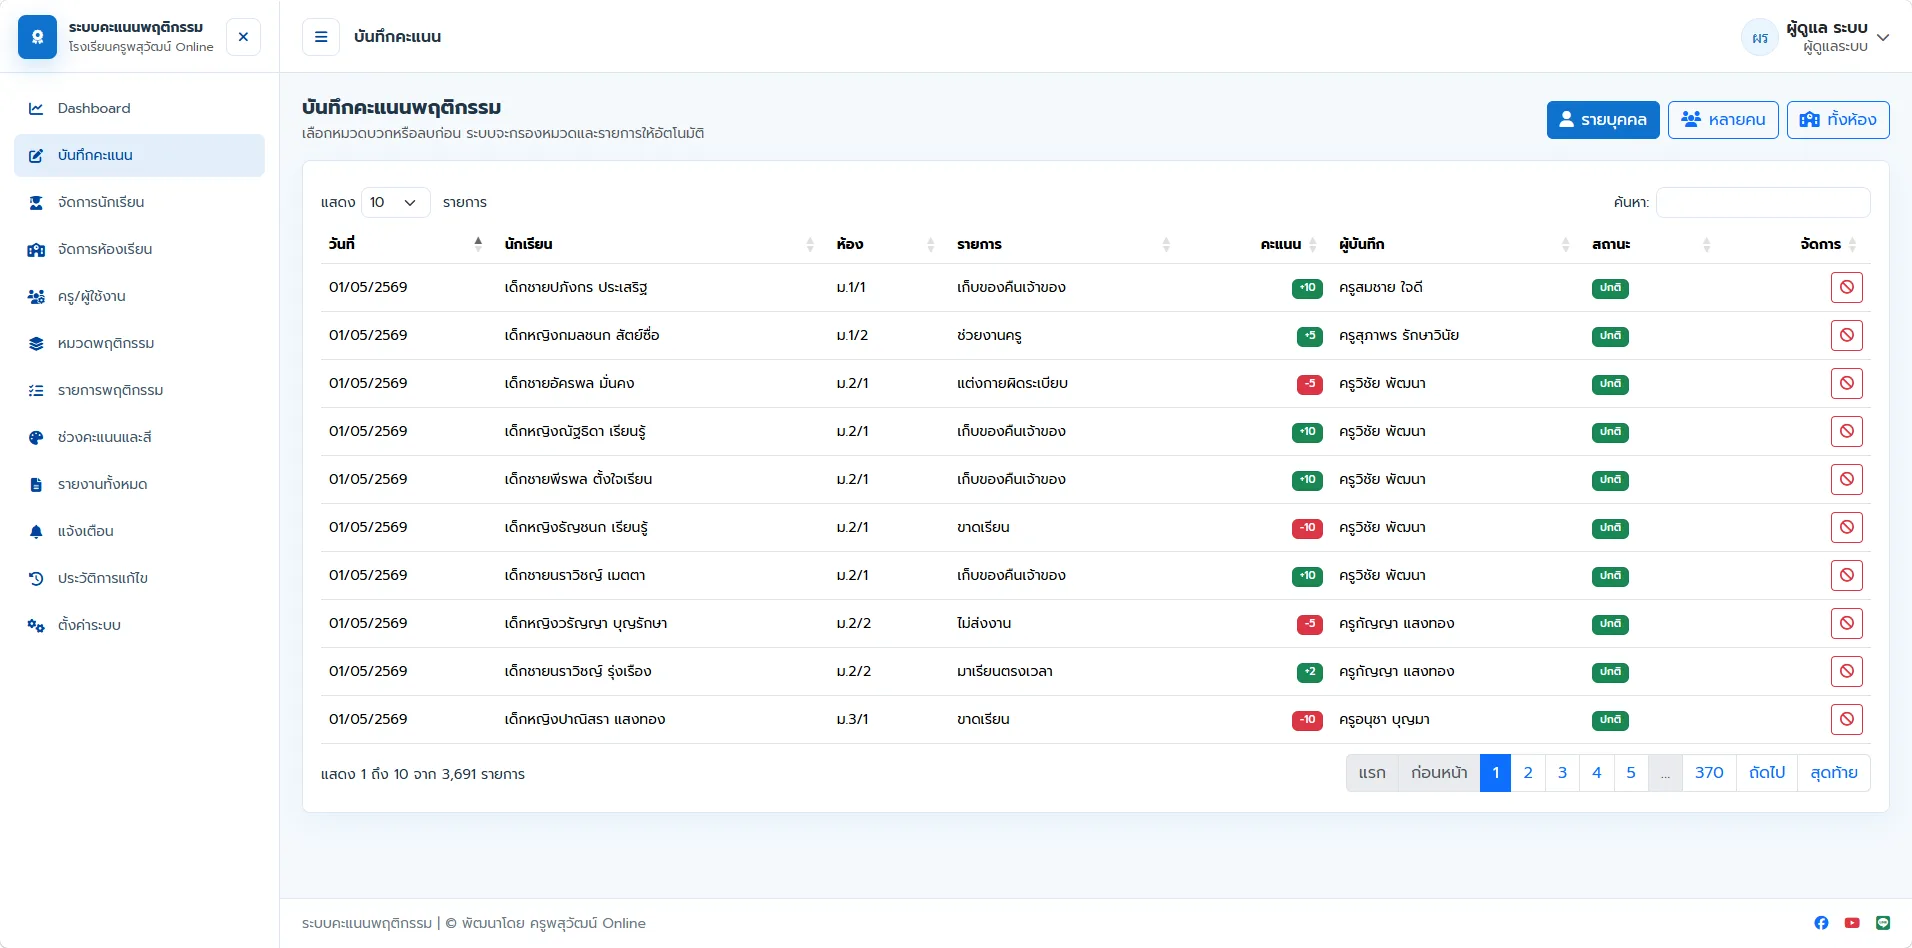Open the YouTube icon in footer
Screen dimensions: 1912x948
[1852, 923]
